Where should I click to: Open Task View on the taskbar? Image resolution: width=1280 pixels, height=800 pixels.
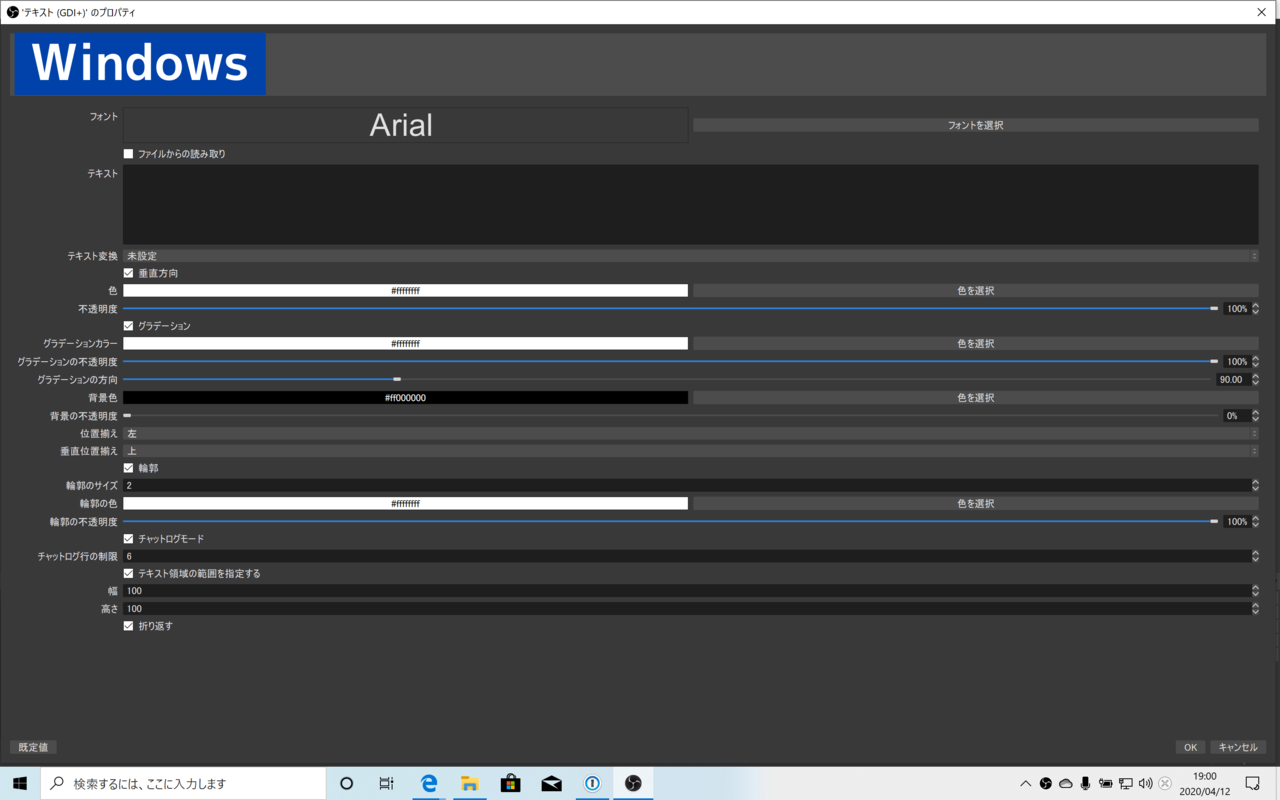[387, 784]
